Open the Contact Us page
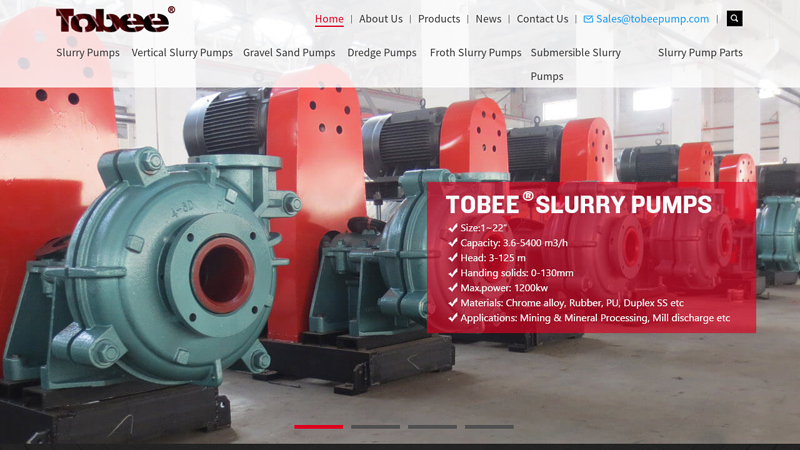800x450 pixels. pyautogui.click(x=542, y=19)
